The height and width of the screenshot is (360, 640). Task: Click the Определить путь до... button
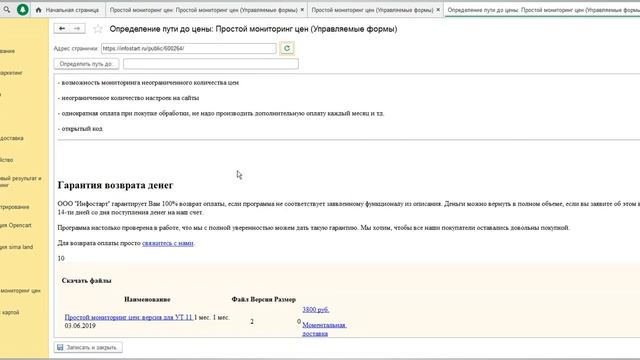[x=87, y=64]
